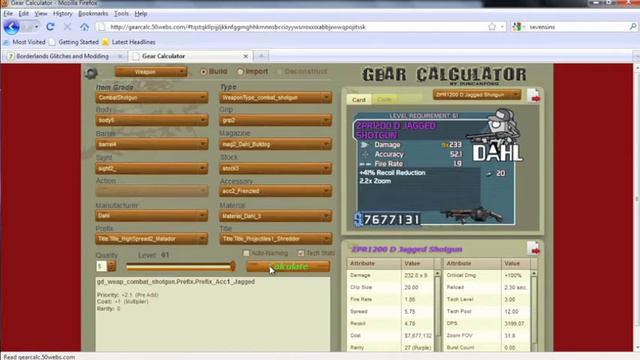Click the Quality value field

pos(102,266)
